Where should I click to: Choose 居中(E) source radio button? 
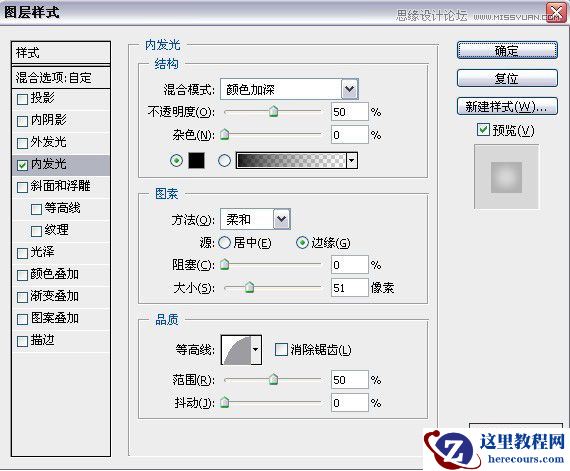(224, 242)
